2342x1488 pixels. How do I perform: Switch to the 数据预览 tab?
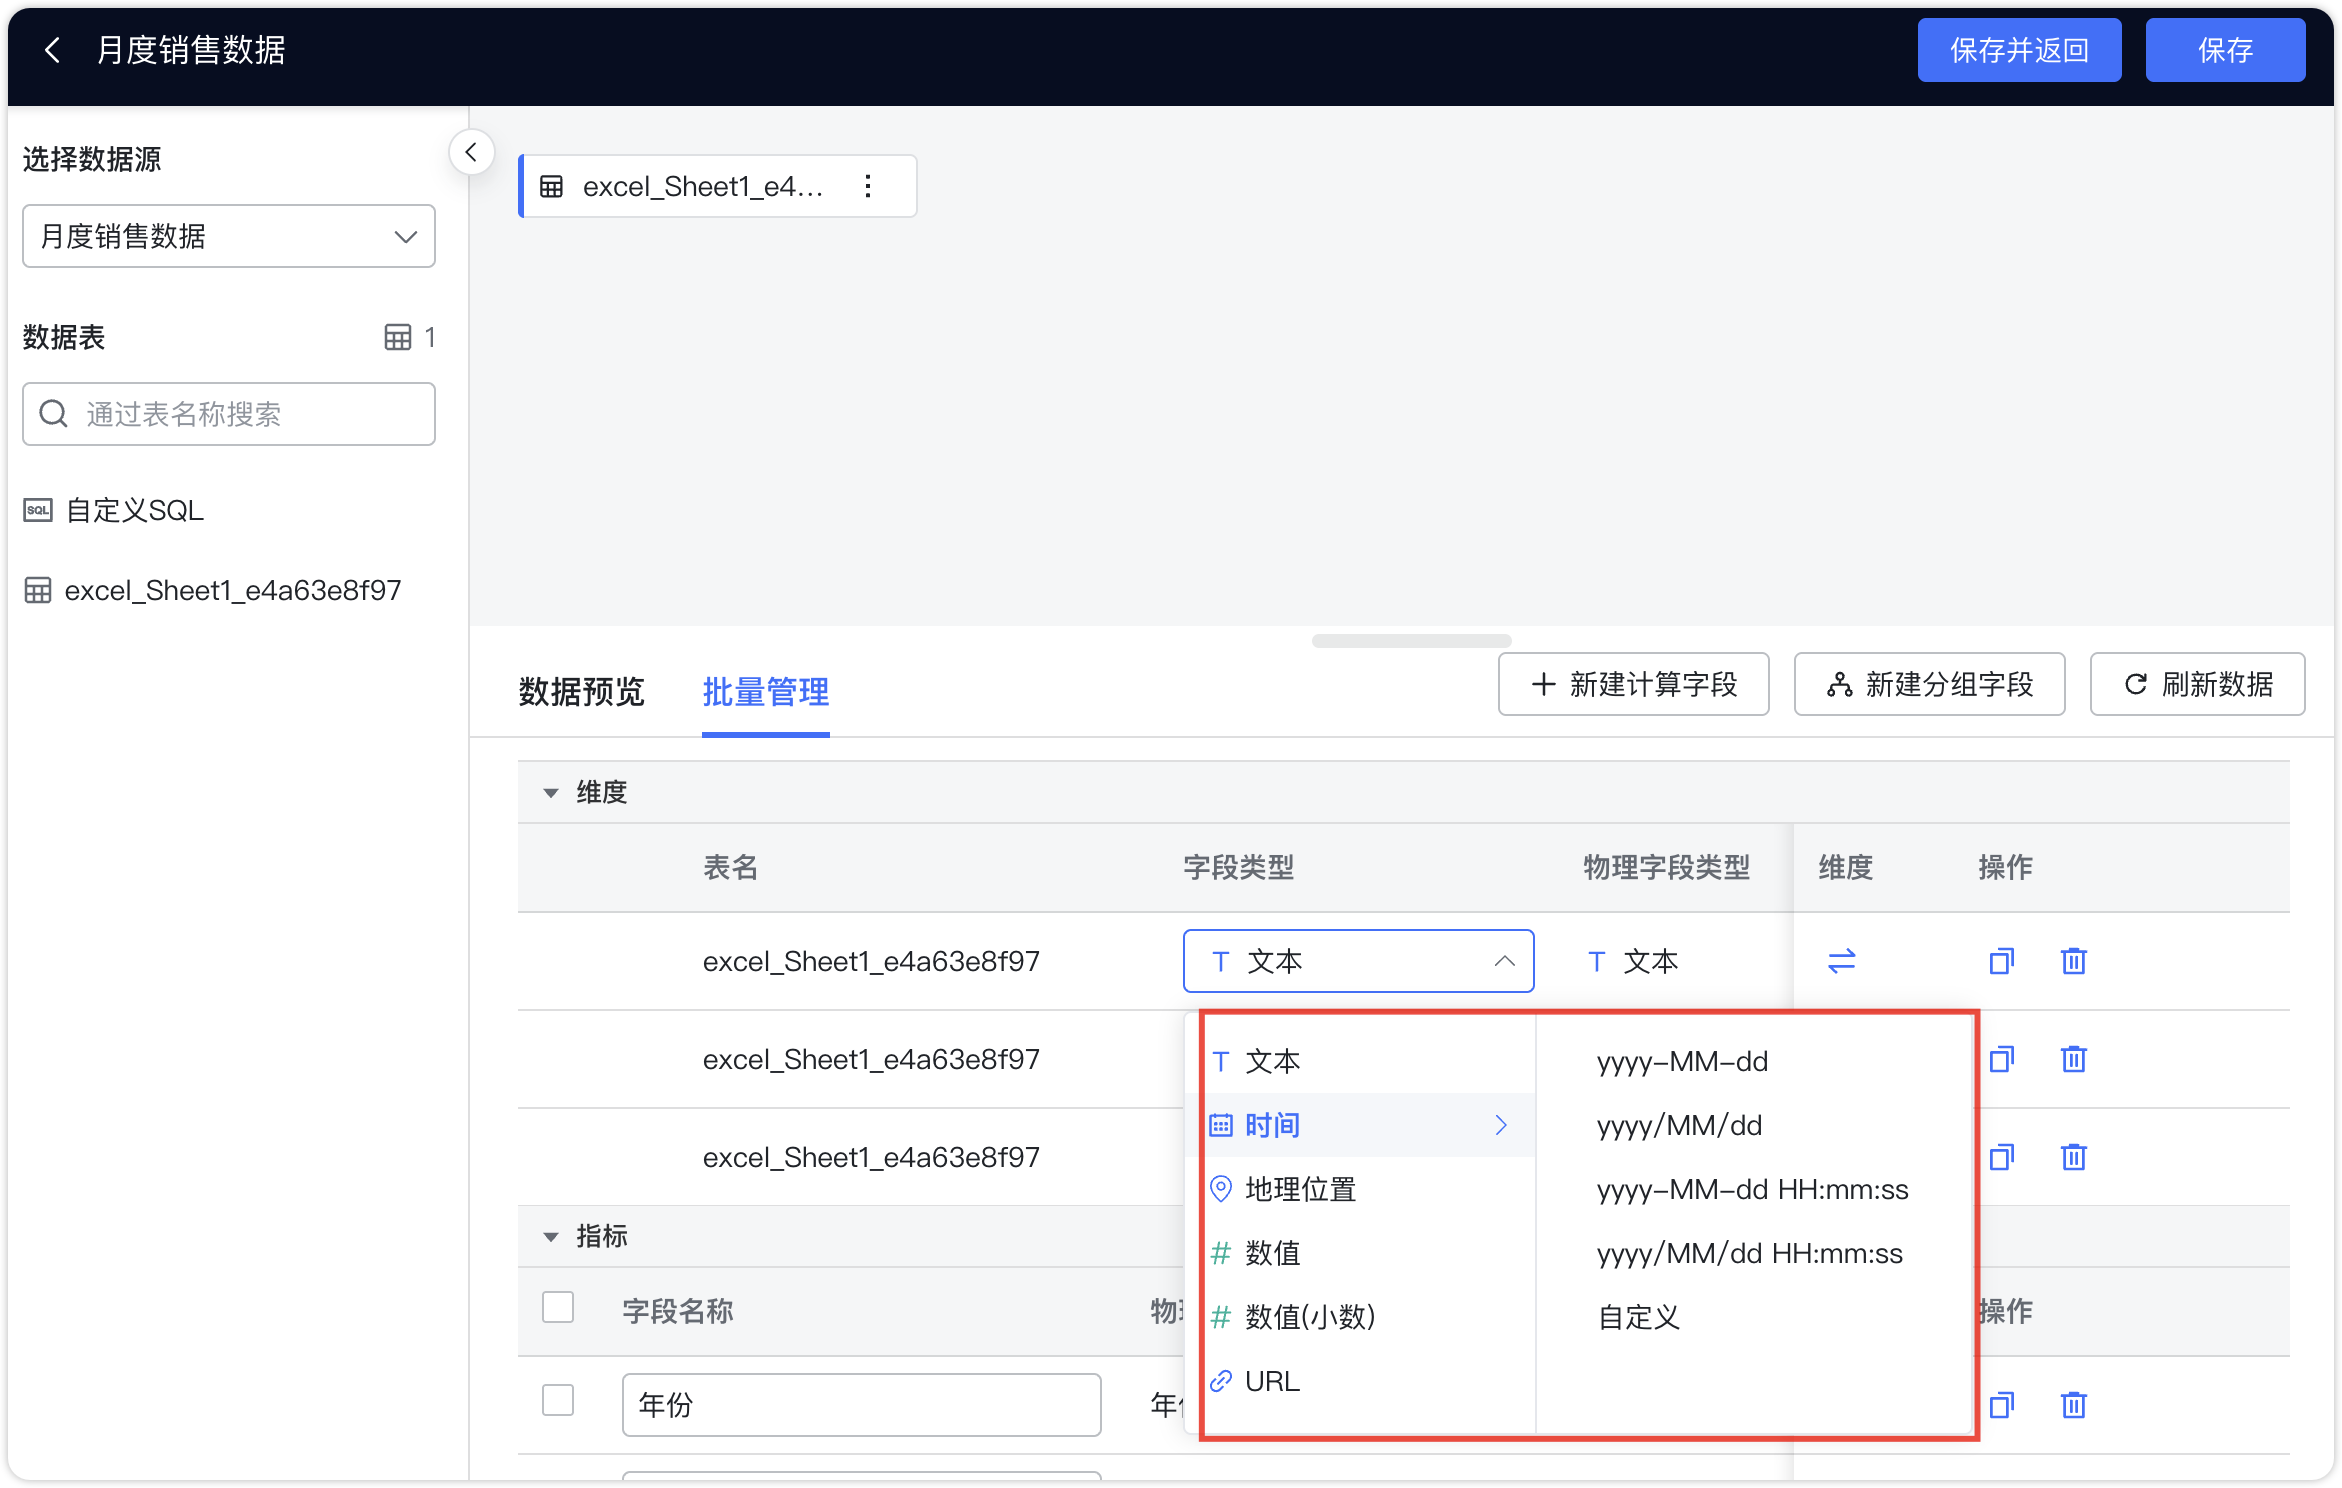581,691
